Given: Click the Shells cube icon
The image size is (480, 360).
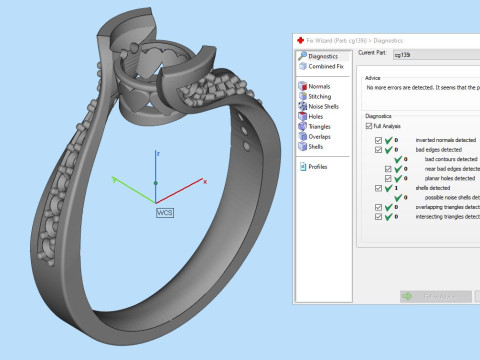Looking at the screenshot, I should click(303, 146).
